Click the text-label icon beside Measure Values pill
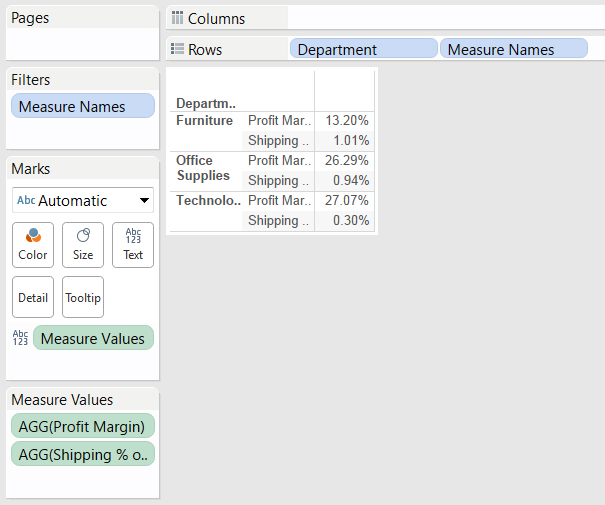 tap(20, 338)
